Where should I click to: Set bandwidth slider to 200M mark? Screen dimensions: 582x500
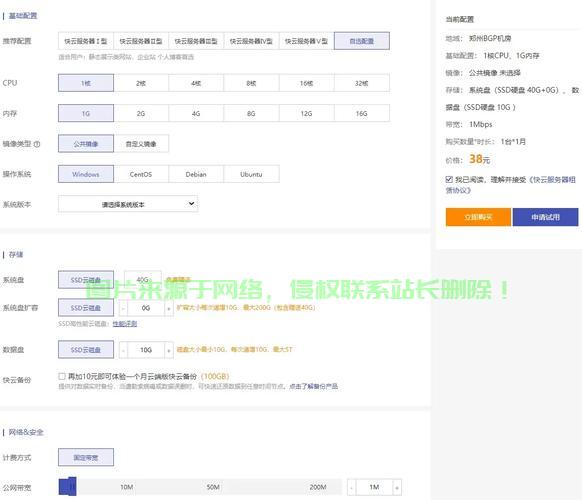tap(318, 487)
